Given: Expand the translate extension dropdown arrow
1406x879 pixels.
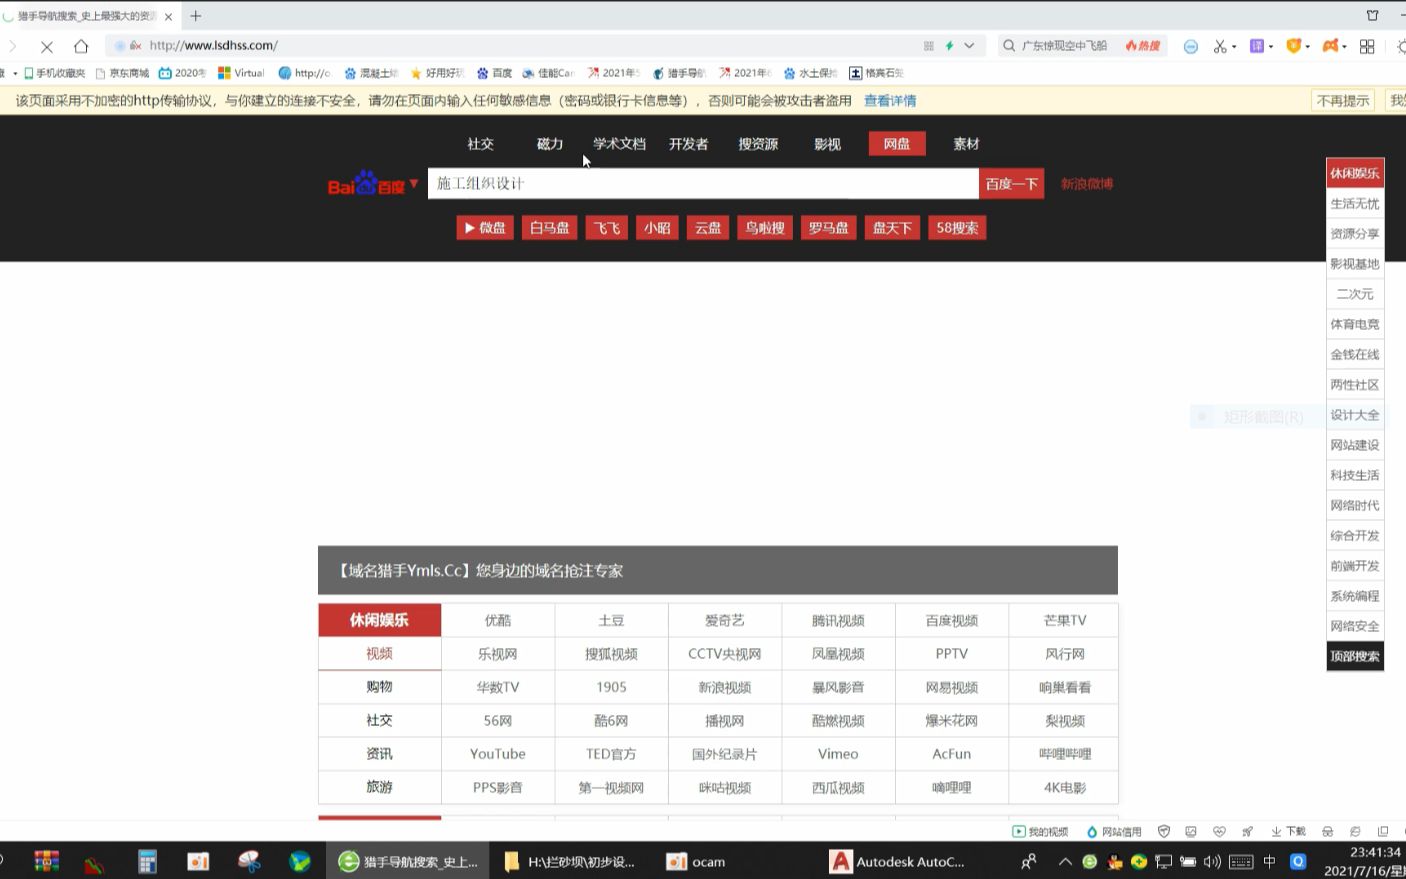Looking at the screenshot, I should click(x=1271, y=47).
